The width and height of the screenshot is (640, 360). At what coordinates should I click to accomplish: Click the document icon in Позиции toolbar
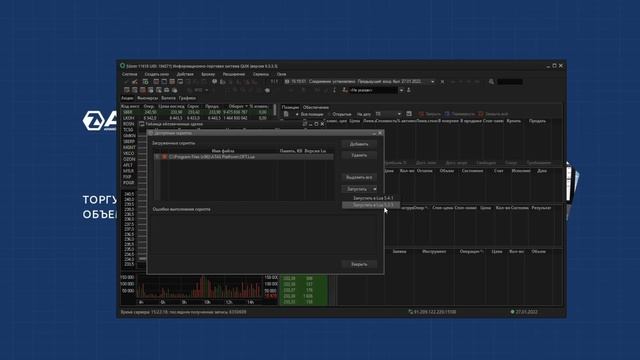[x=286, y=114]
